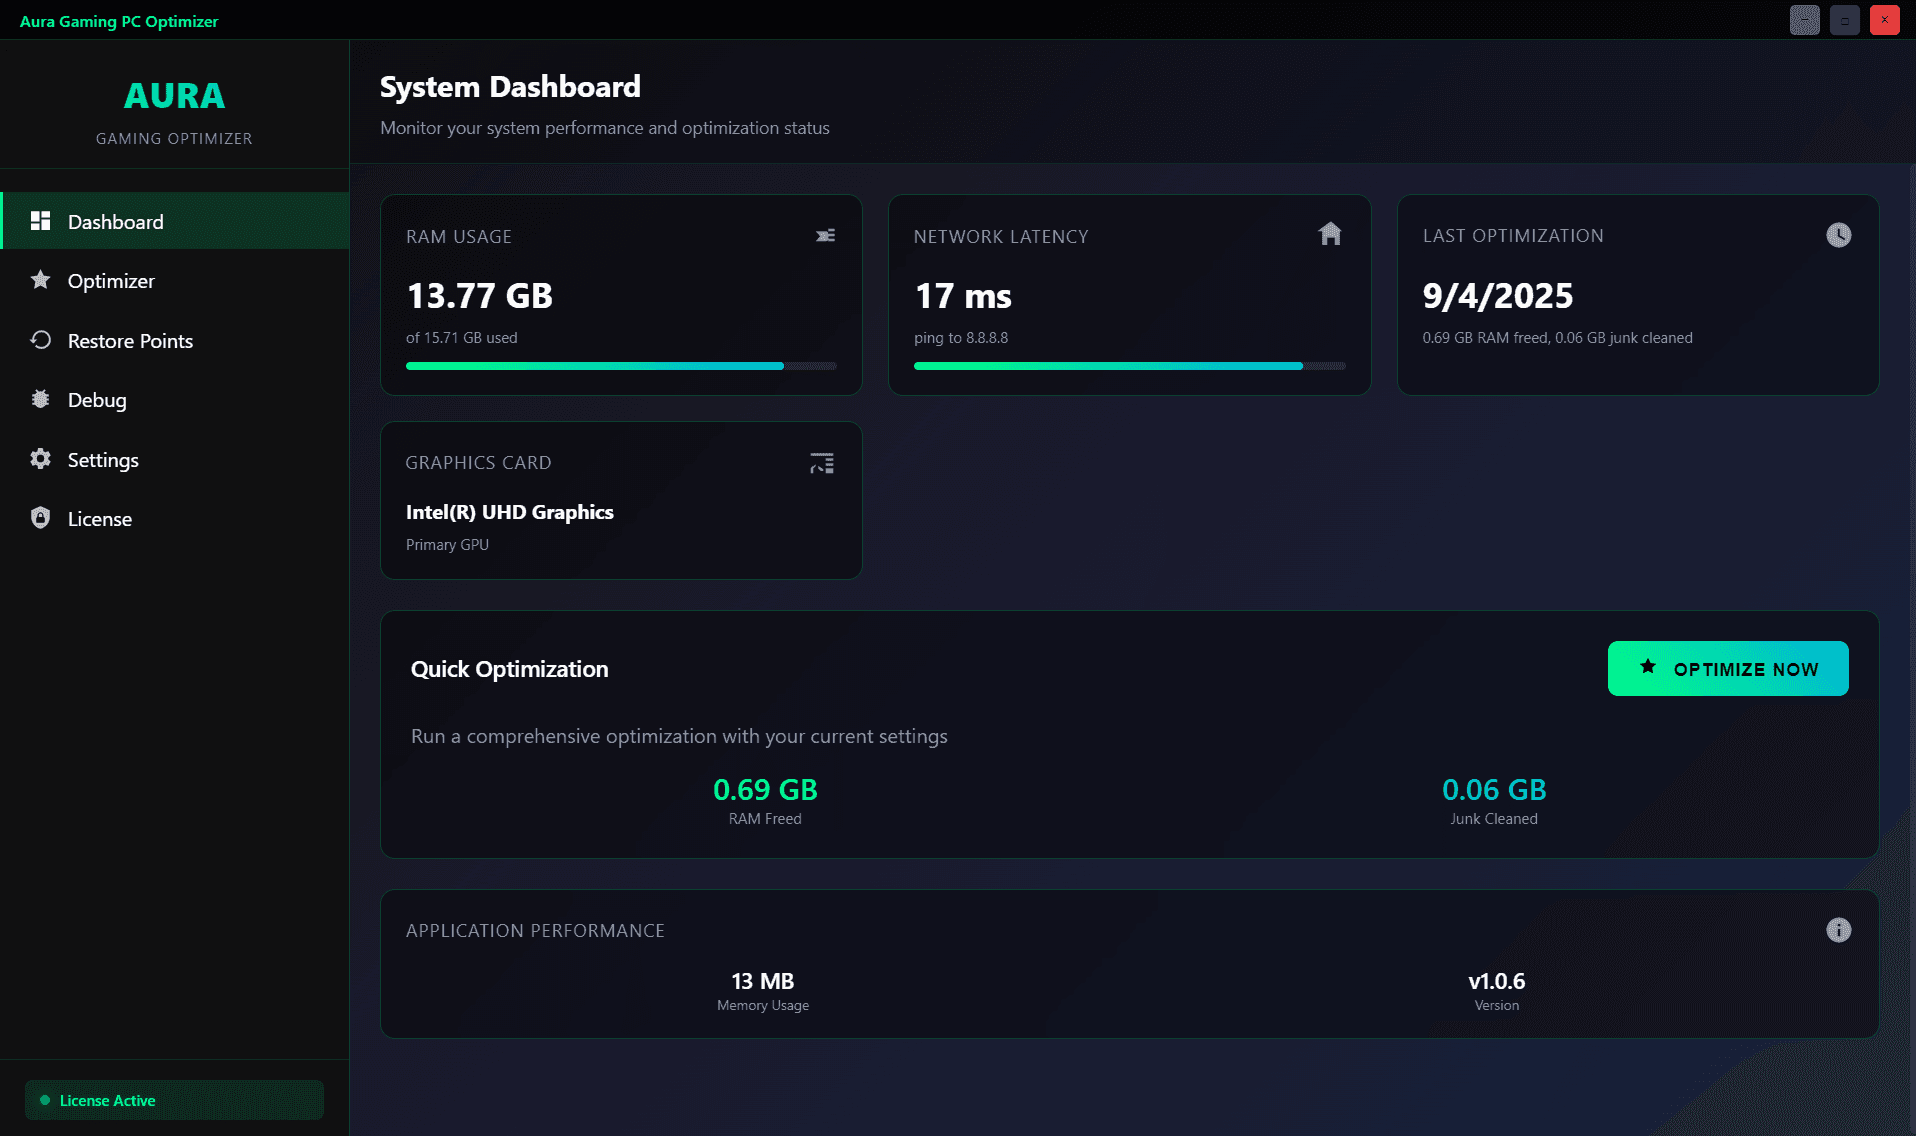Click the RAM Usage card icon
Image resolution: width=1916 pixels, height=1136 pixels.
(x=825, y=236)
